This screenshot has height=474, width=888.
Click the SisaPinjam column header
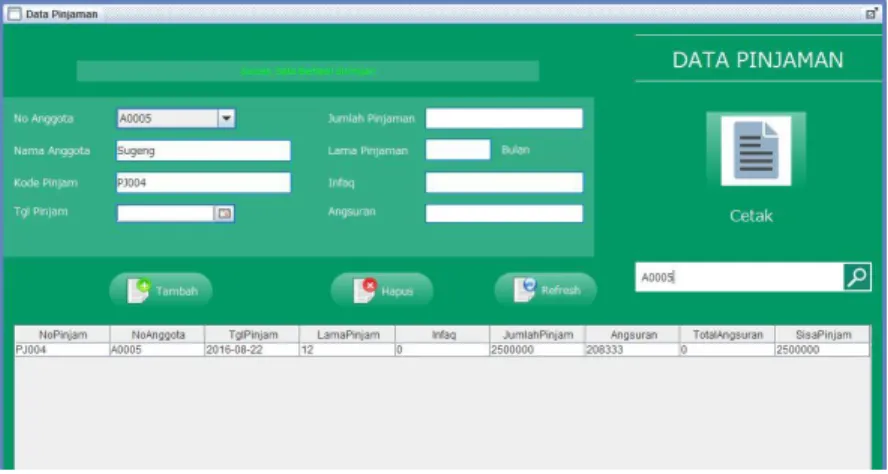(822, 335)
